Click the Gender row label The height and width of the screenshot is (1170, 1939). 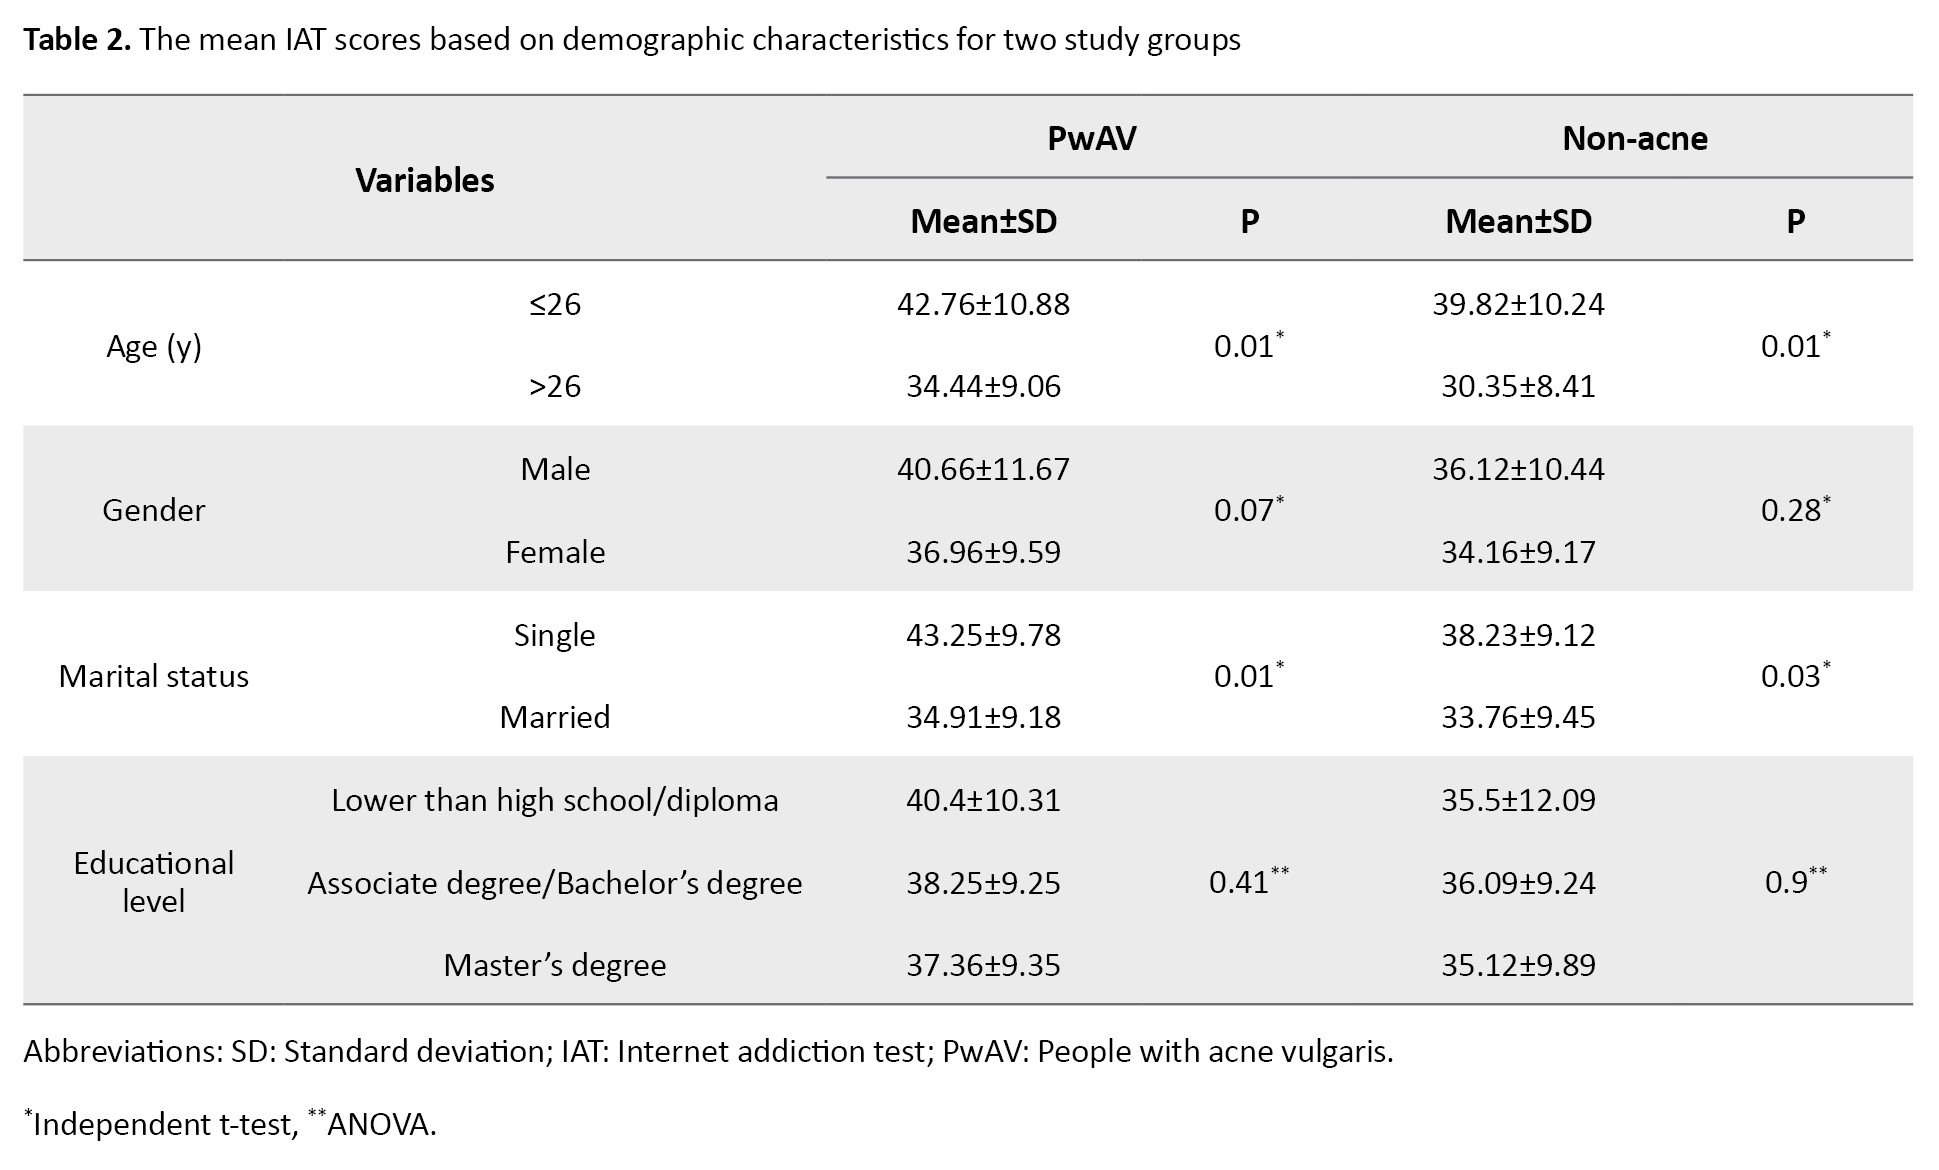point(154,510)
